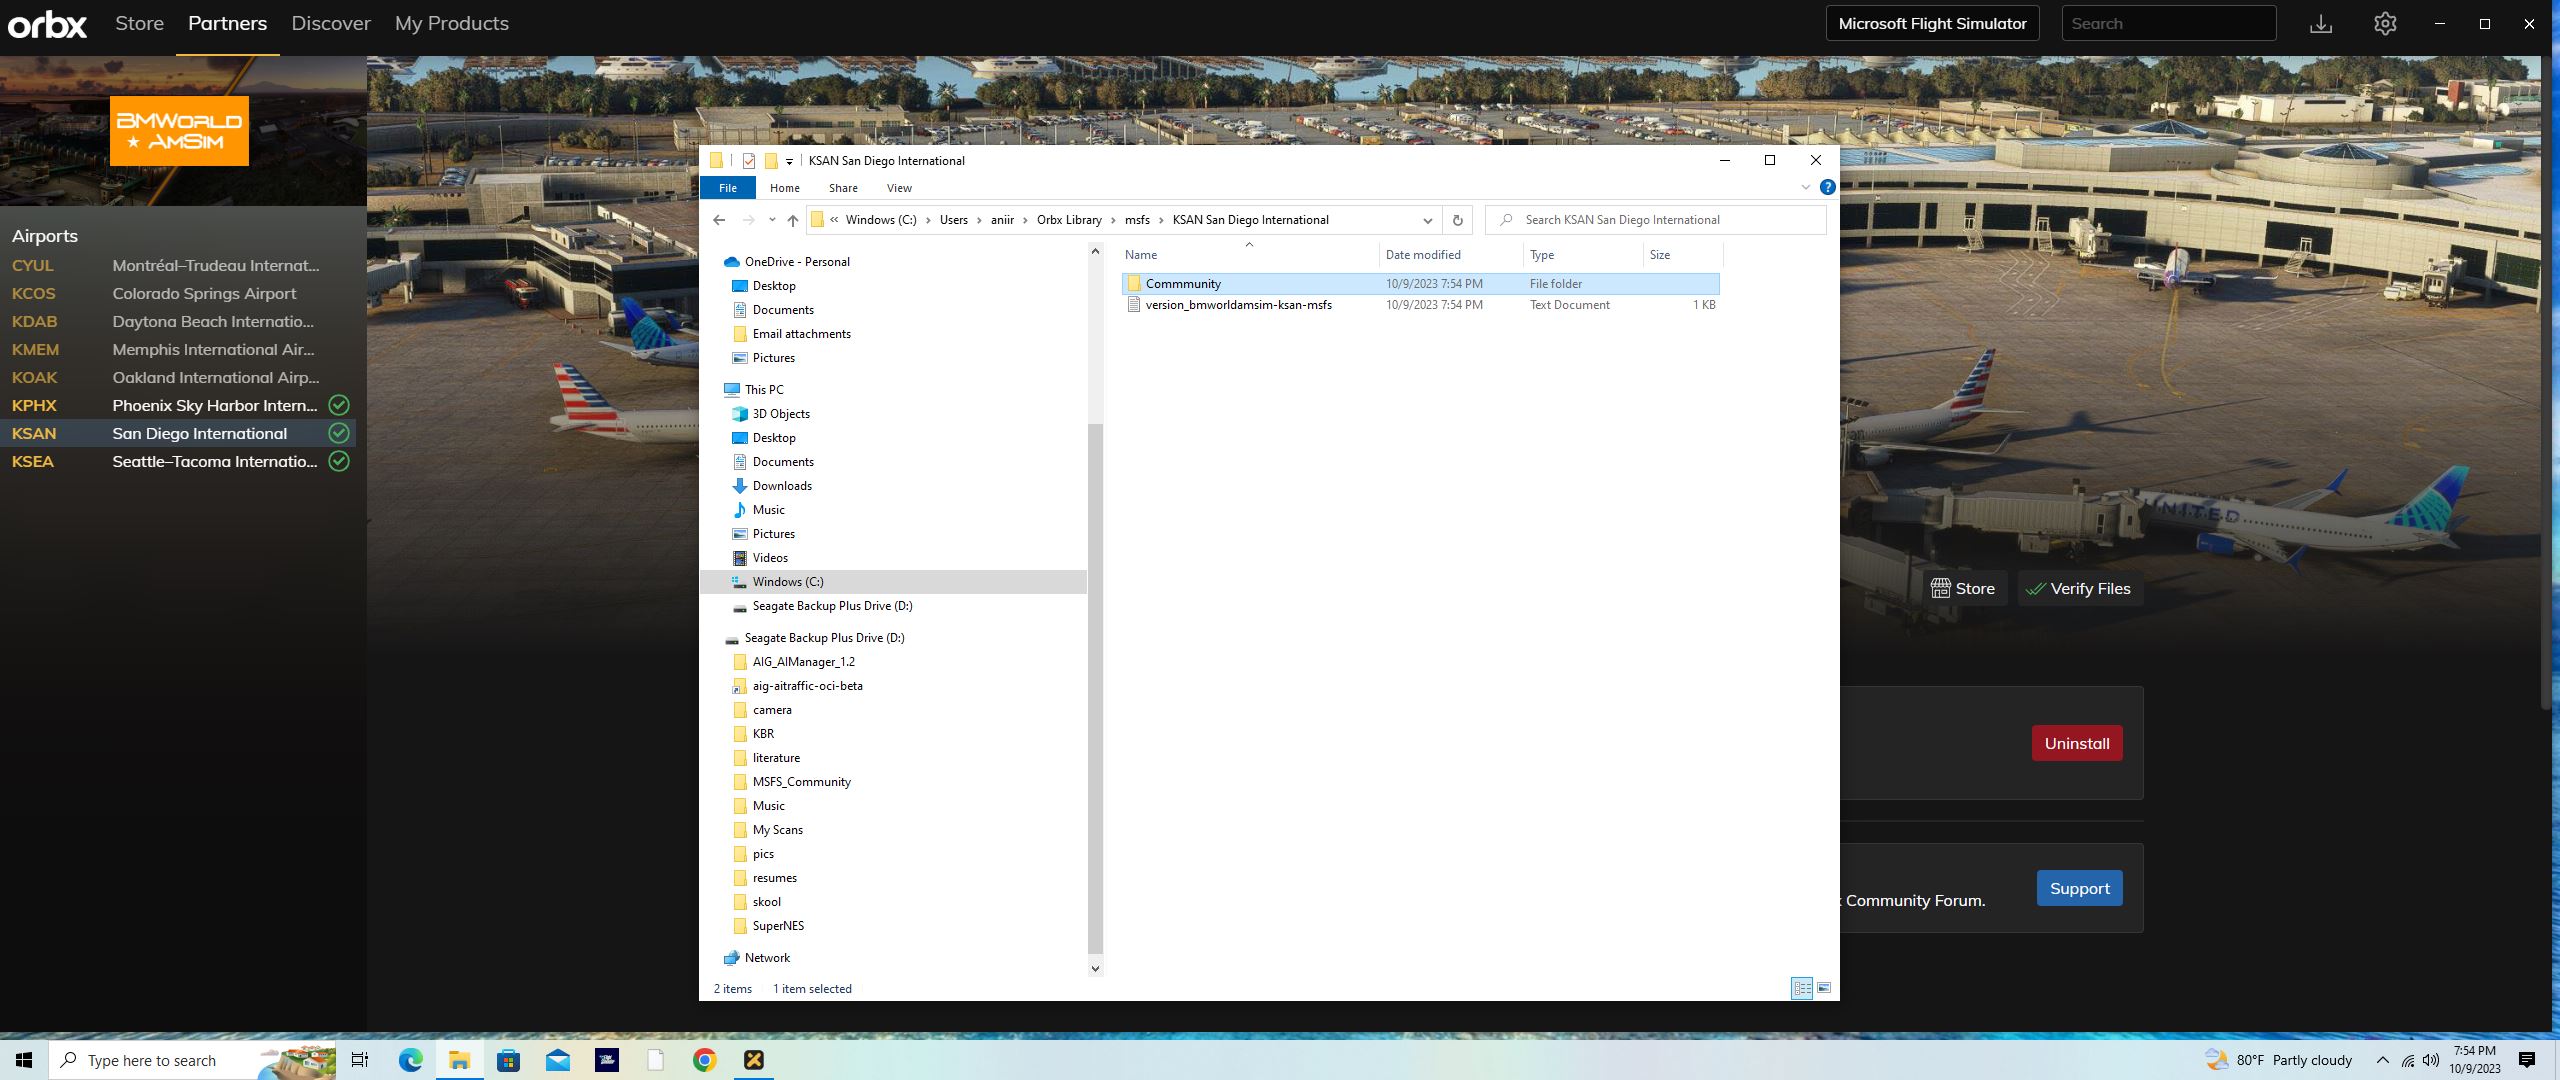Open the View ribbon tab
Image resolution: width=2560 pixels, height=1080 pixels.
899,188
